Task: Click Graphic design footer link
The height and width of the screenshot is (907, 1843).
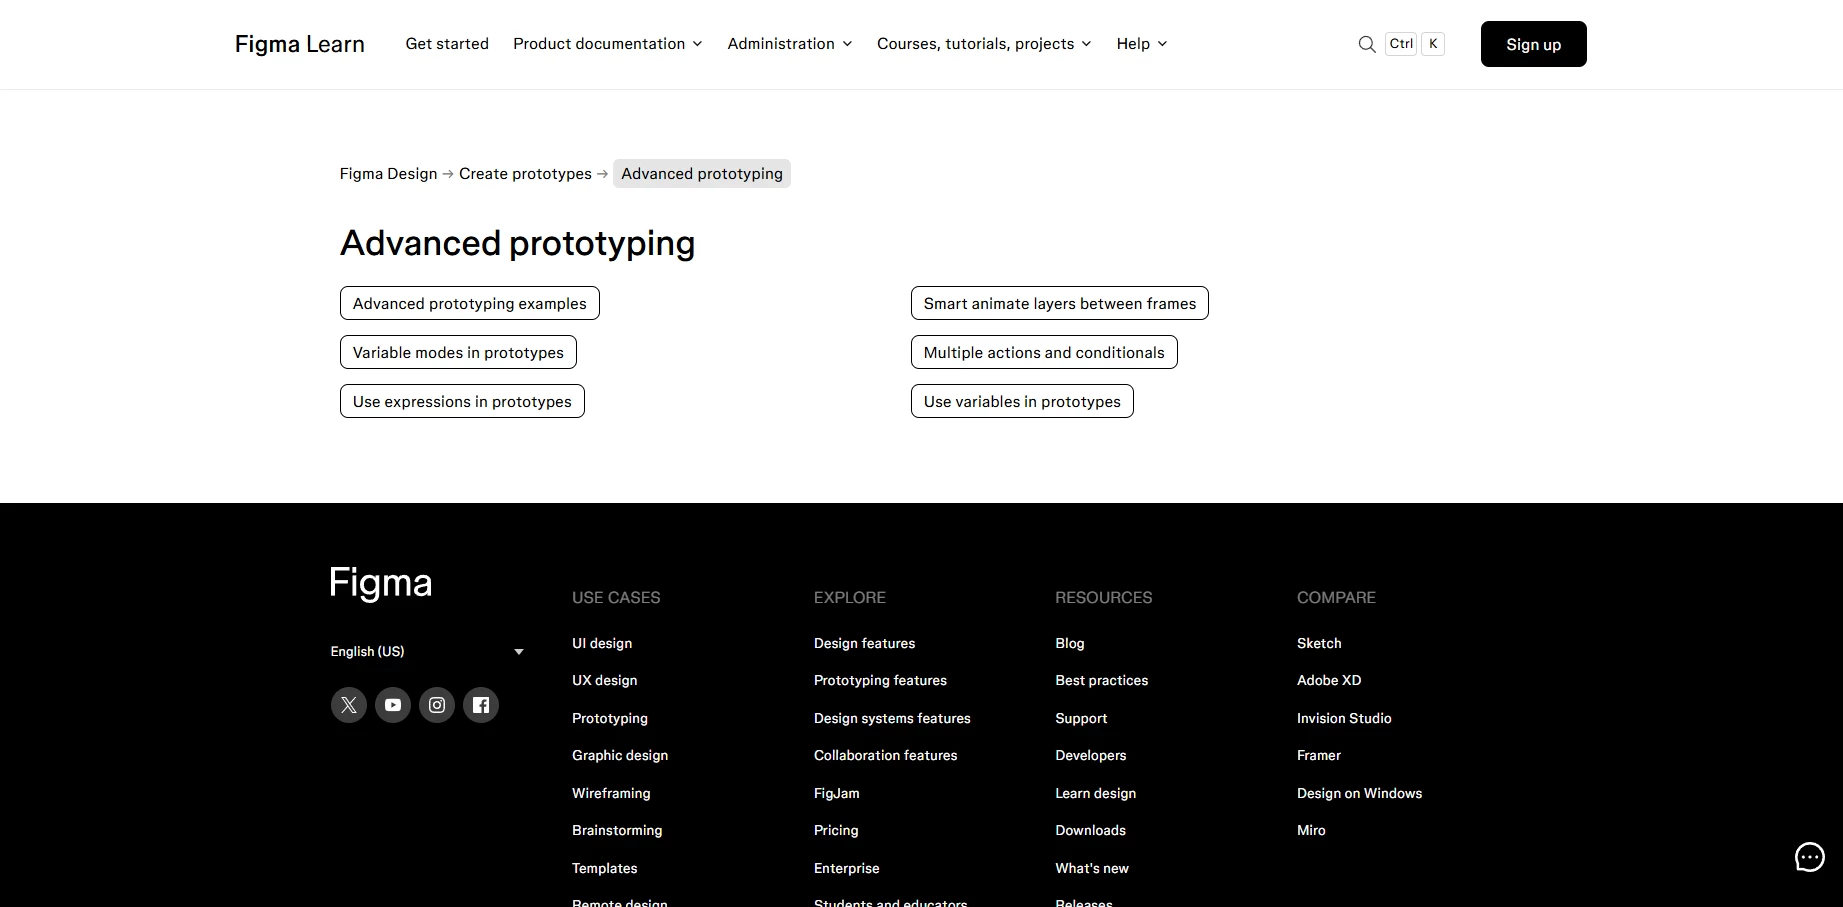Action: [x=620, y=755]
